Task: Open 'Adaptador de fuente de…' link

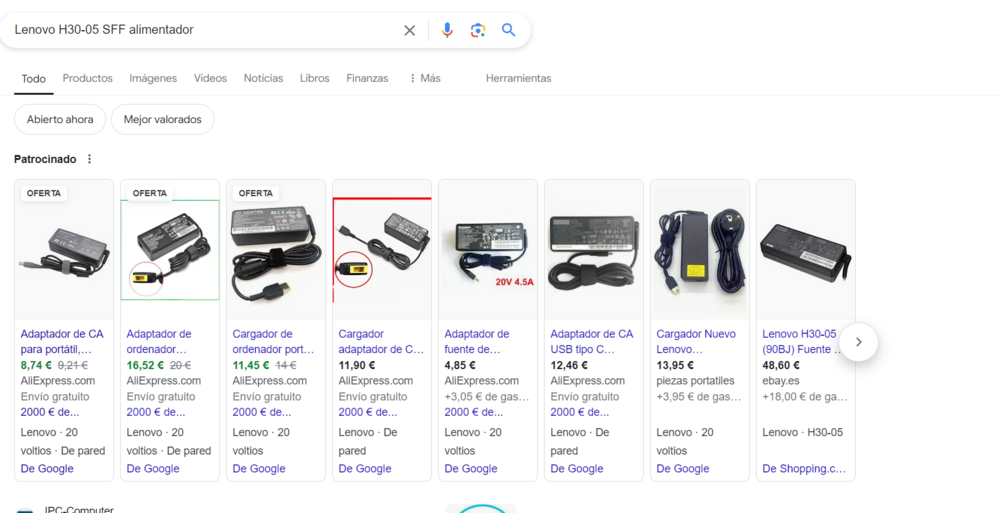Action: 476,341
